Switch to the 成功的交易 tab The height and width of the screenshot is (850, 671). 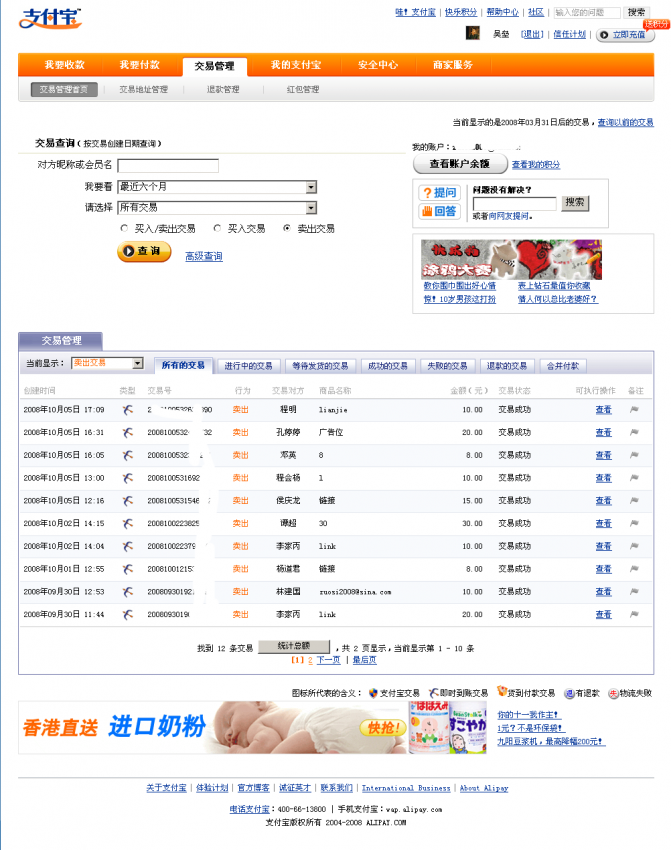(387, 366)
